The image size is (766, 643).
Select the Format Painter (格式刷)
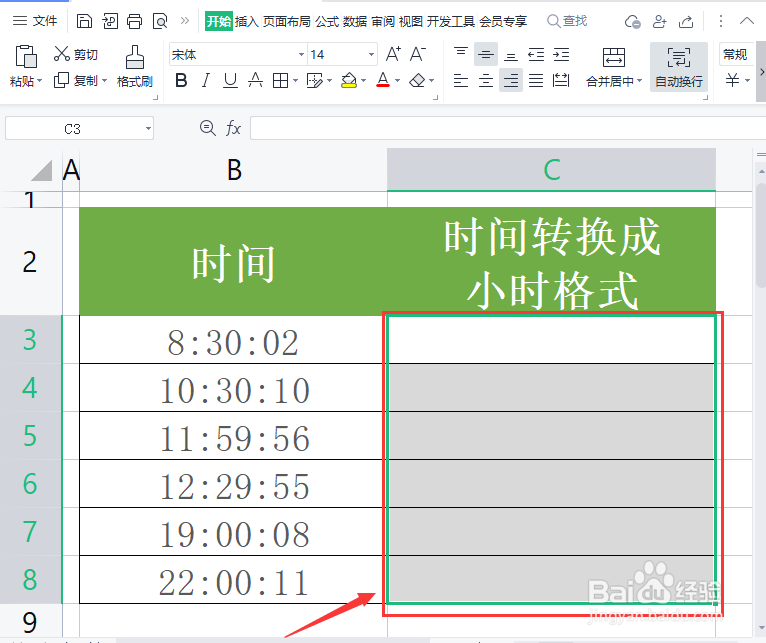[135, 67]
